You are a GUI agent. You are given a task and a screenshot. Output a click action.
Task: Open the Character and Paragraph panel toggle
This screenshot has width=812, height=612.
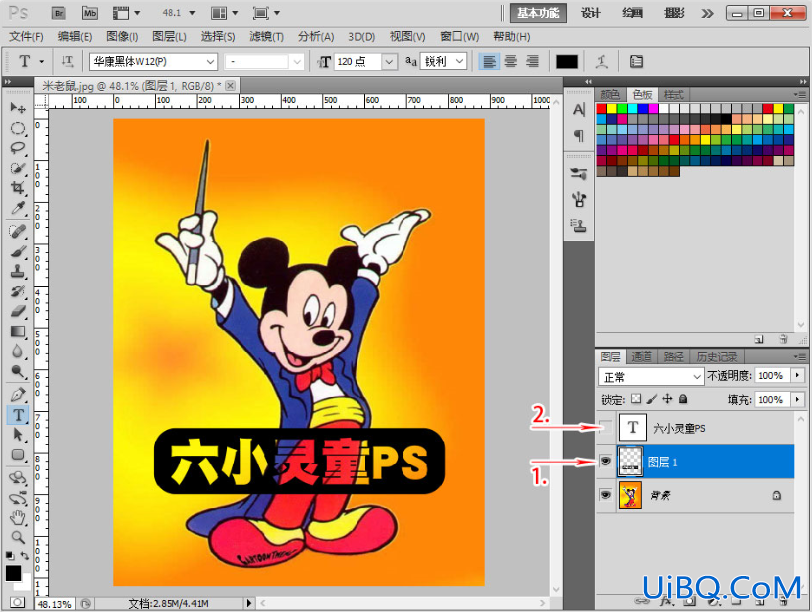click(636, 62)
